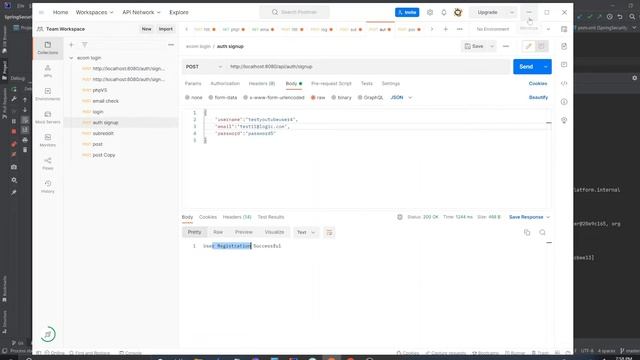Switch to the Tests tab
This screenshot has width=640, height=360.
(x=367, y=83)
